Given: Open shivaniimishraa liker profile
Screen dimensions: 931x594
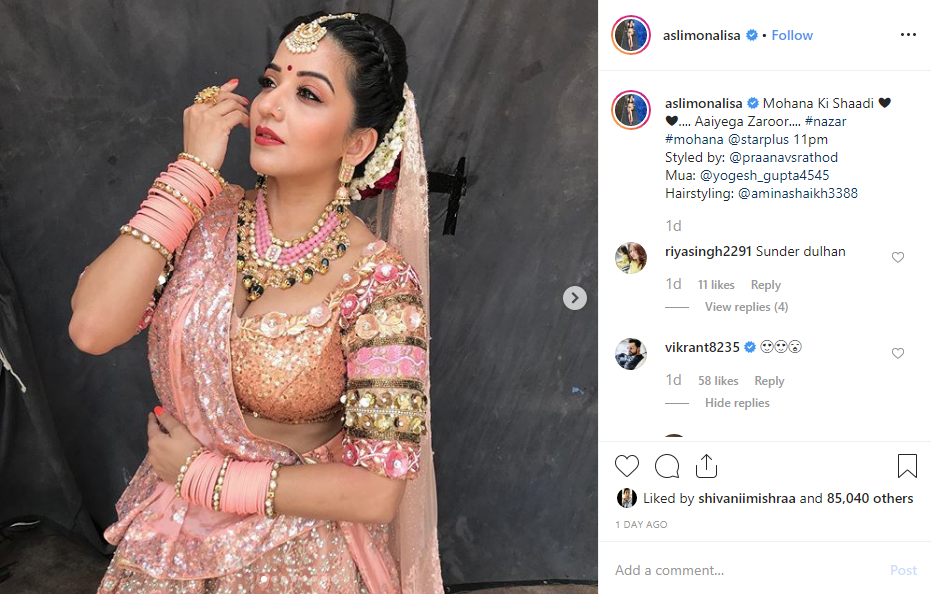Looking at the screenshot, I should (x=746, y=498).
